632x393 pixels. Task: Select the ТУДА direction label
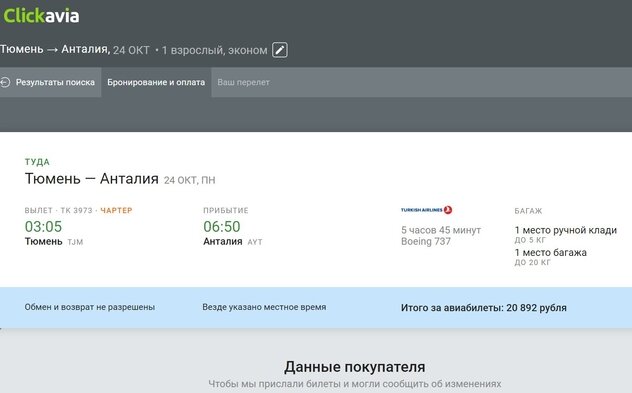coord(37,162)
